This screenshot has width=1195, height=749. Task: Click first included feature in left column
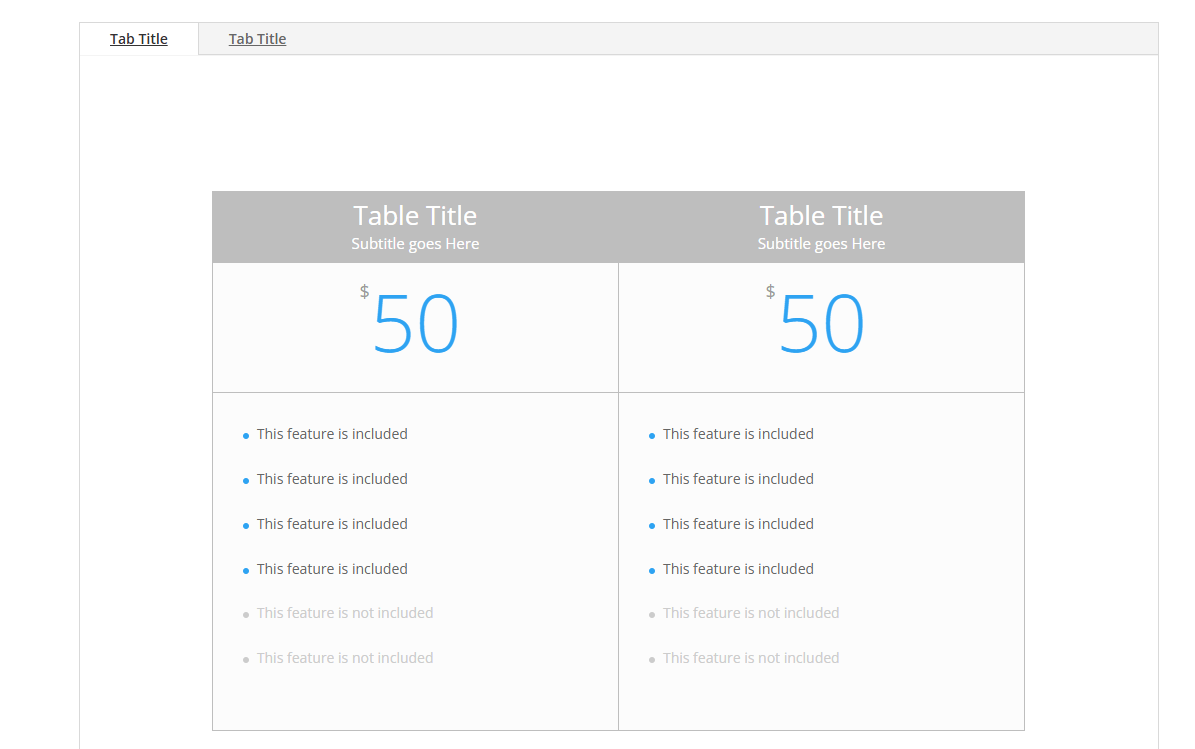tap(332, 434)
